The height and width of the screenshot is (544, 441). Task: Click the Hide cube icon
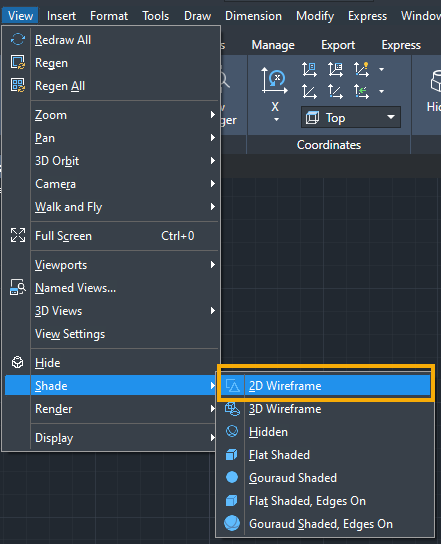pos(18,362)
